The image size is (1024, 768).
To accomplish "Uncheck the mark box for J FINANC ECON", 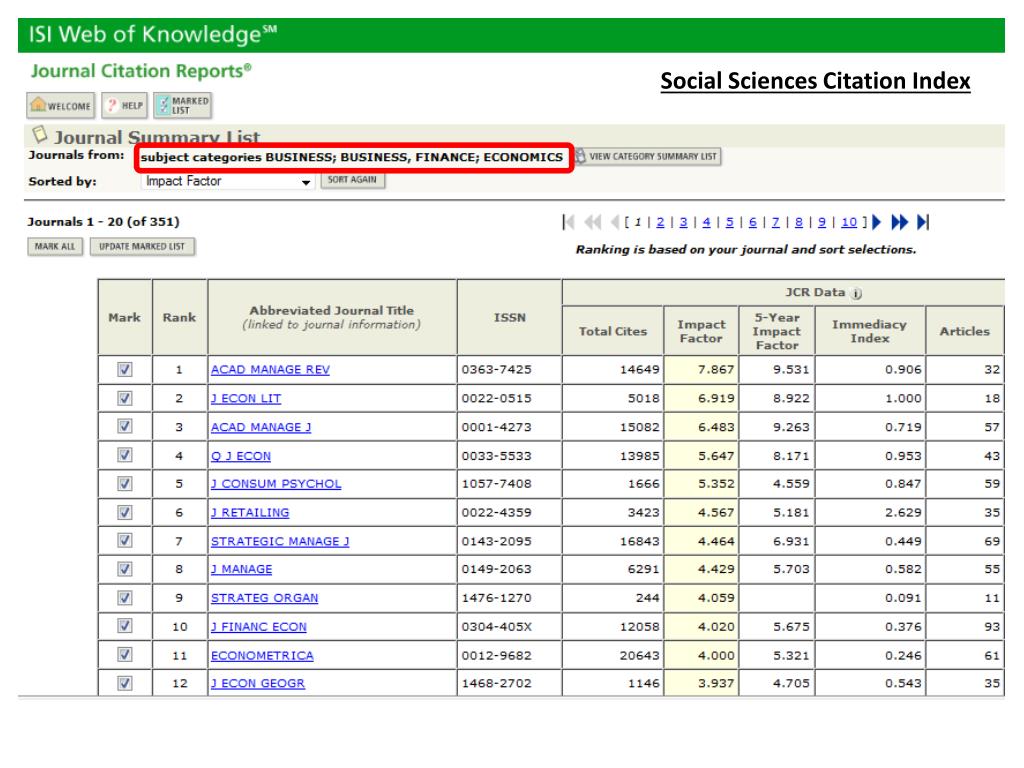I will (125, 626).
